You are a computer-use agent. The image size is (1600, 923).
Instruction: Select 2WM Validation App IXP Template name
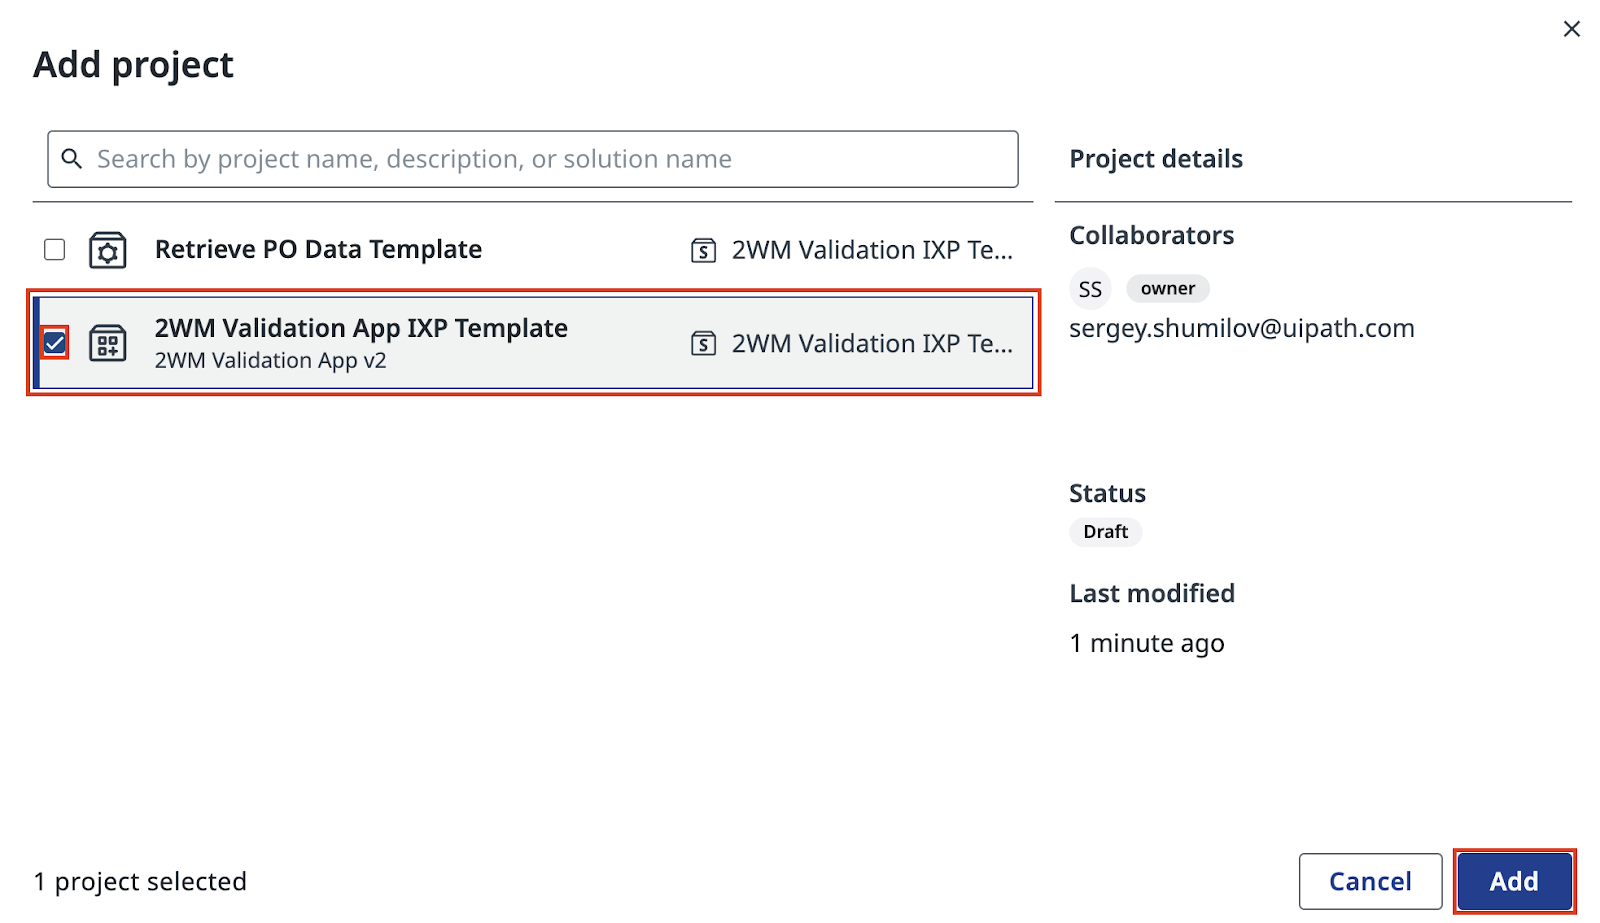(361, 328)
